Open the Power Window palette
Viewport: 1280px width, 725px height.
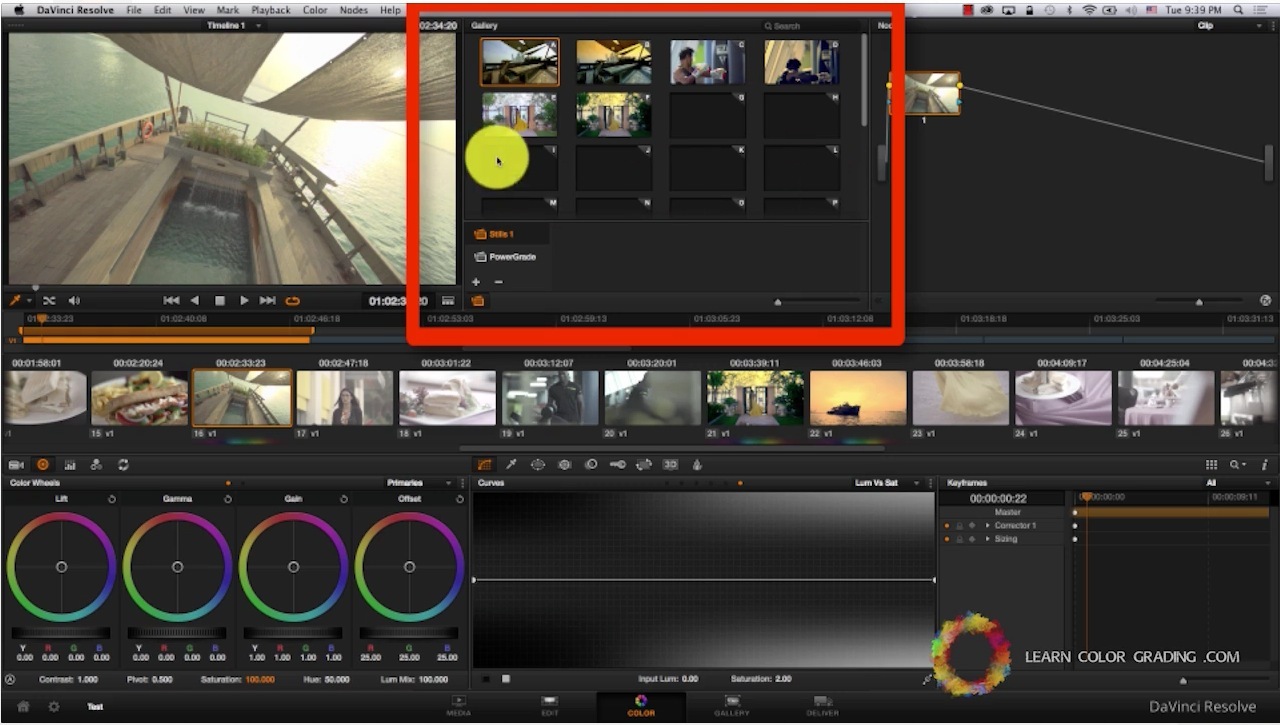(538, 465)
